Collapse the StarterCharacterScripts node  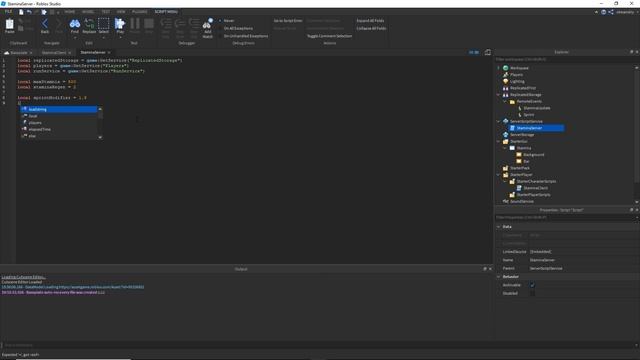coord(505,181)
